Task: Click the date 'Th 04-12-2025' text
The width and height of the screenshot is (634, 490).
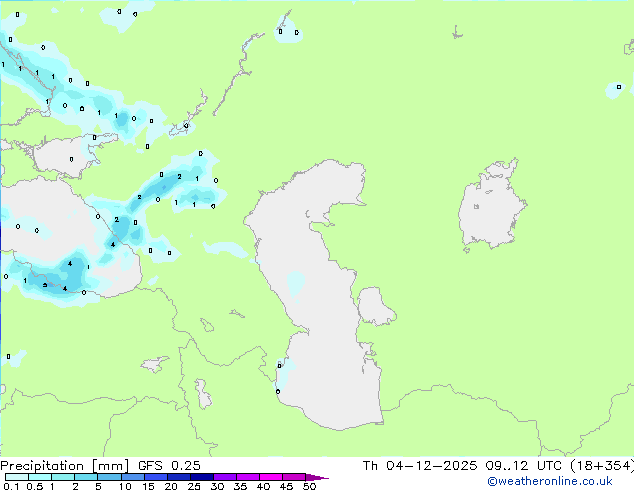Action: 420,466
